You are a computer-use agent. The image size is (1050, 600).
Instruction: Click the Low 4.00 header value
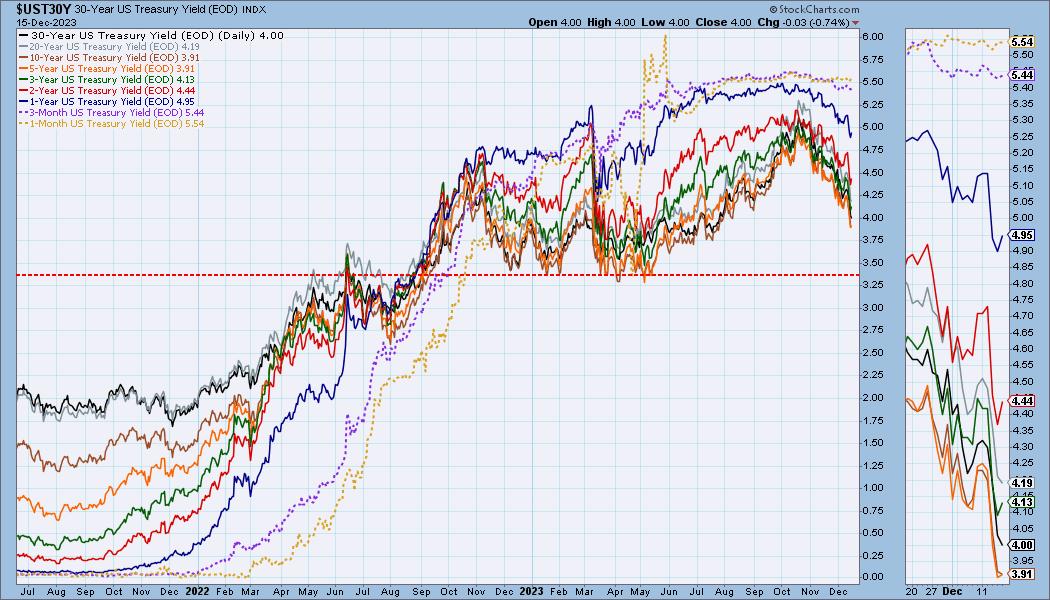(x=665, y=22)
